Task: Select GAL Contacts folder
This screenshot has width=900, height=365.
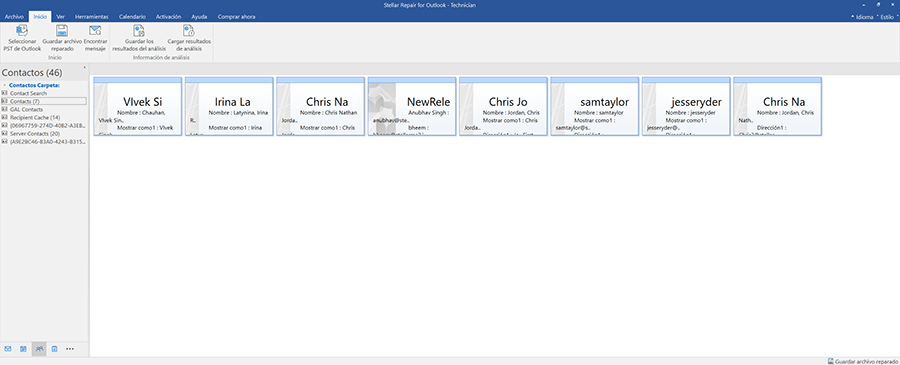Action: (26, 109)
